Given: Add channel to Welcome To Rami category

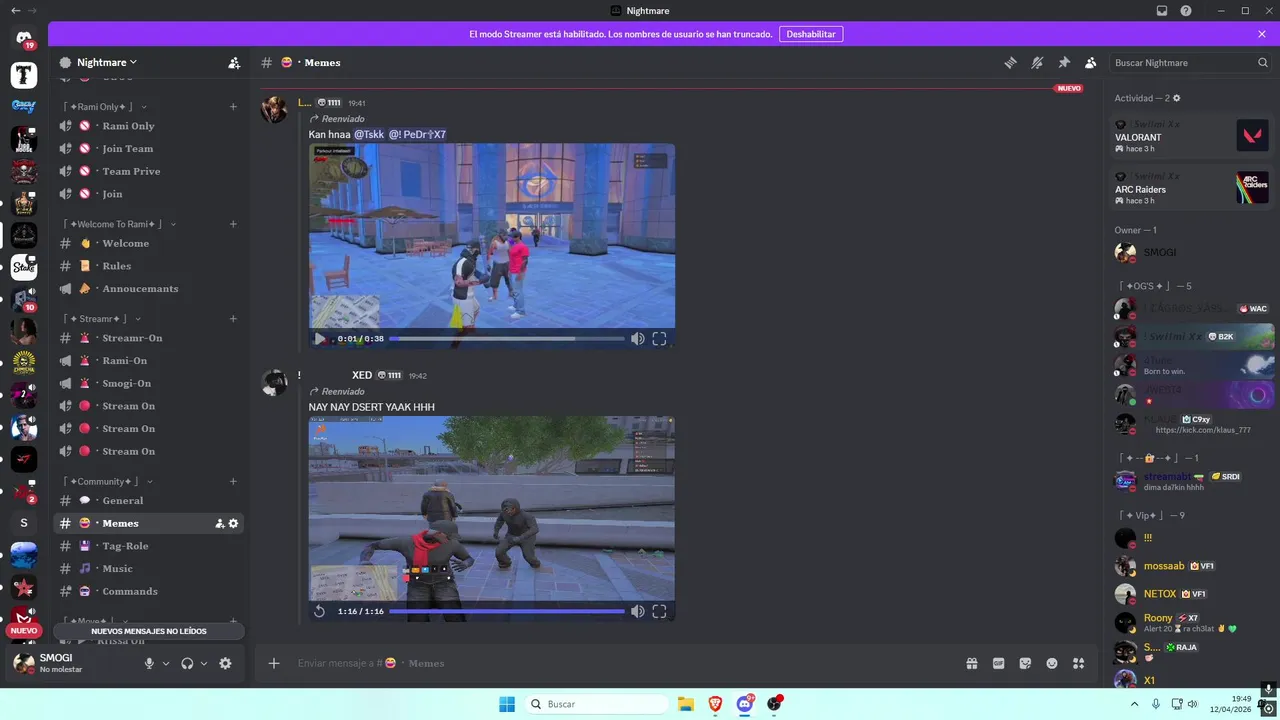Looking at the screenshot, I should (233, 224).
